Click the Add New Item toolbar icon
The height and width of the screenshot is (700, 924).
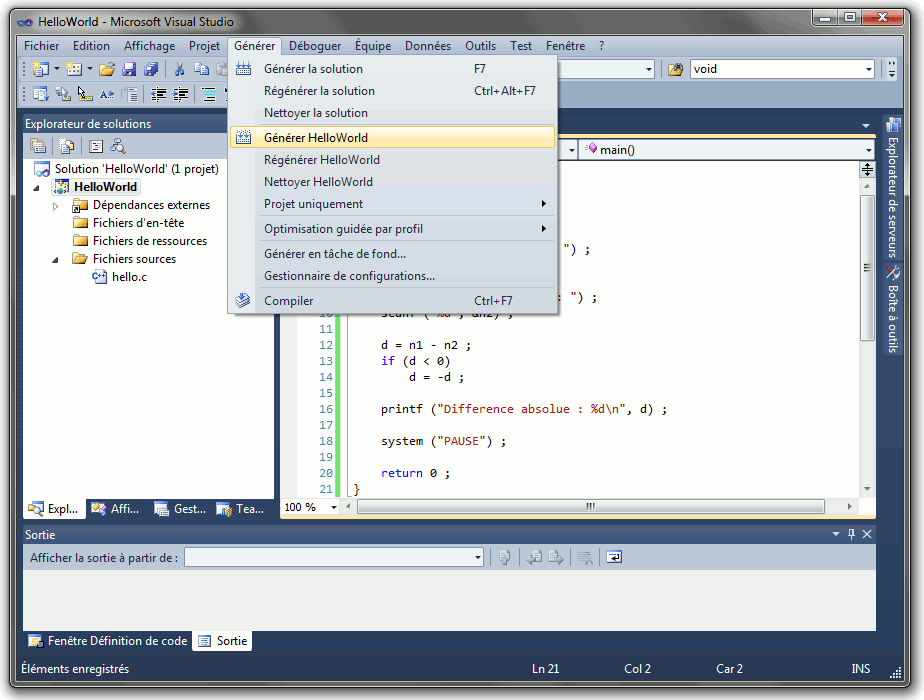tap(74, 70)
